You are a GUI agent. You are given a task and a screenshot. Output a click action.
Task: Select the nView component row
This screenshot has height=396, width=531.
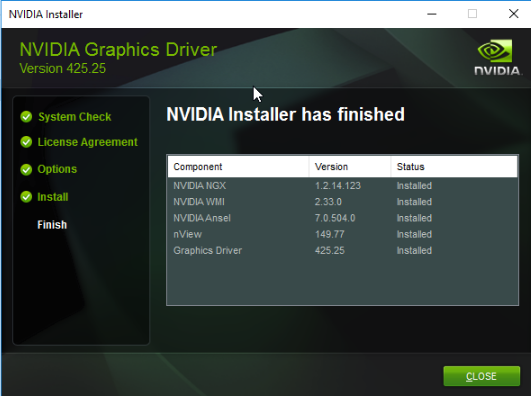[x=343, y=234]
